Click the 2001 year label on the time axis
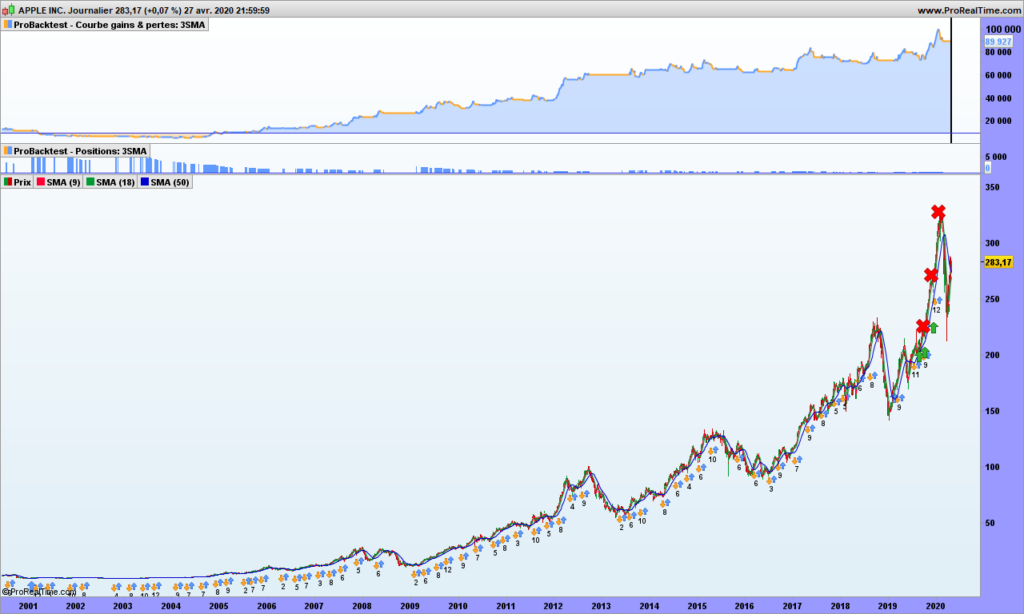 click(x=28, y=606)
